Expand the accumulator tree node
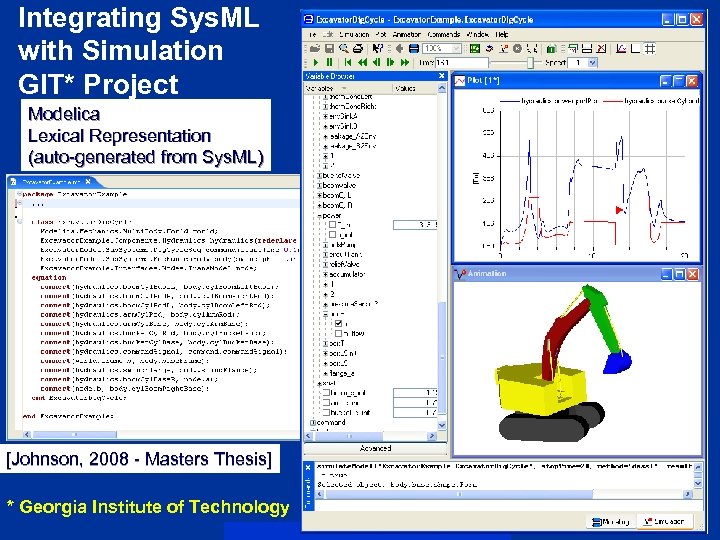The width and height of the screenshot is (720, 540). point(326,274)
